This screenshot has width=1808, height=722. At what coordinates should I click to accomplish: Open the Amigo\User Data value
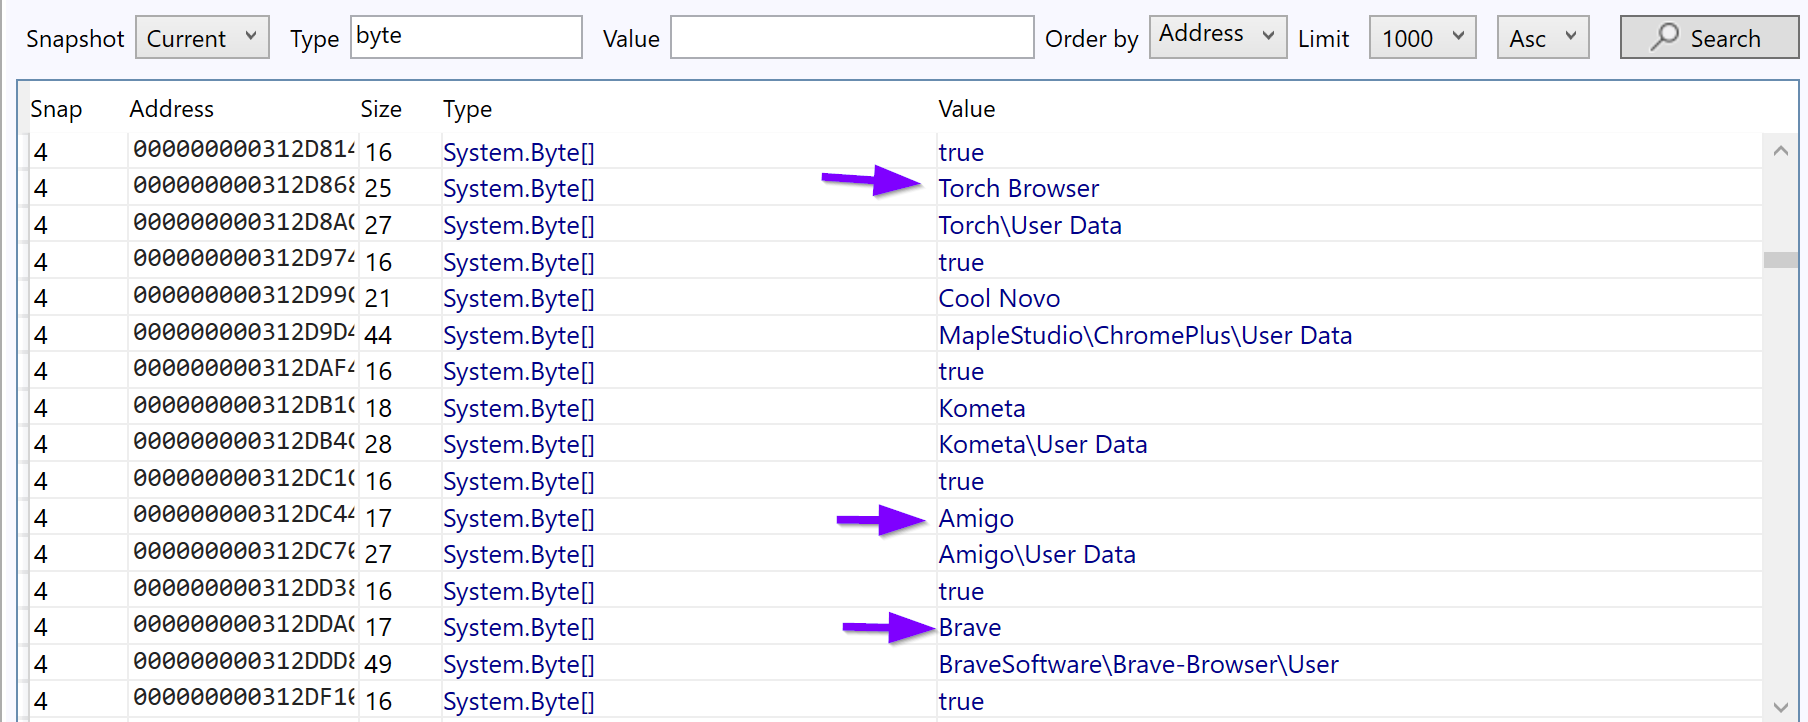pyautogui.click(x=1037, y=554)
